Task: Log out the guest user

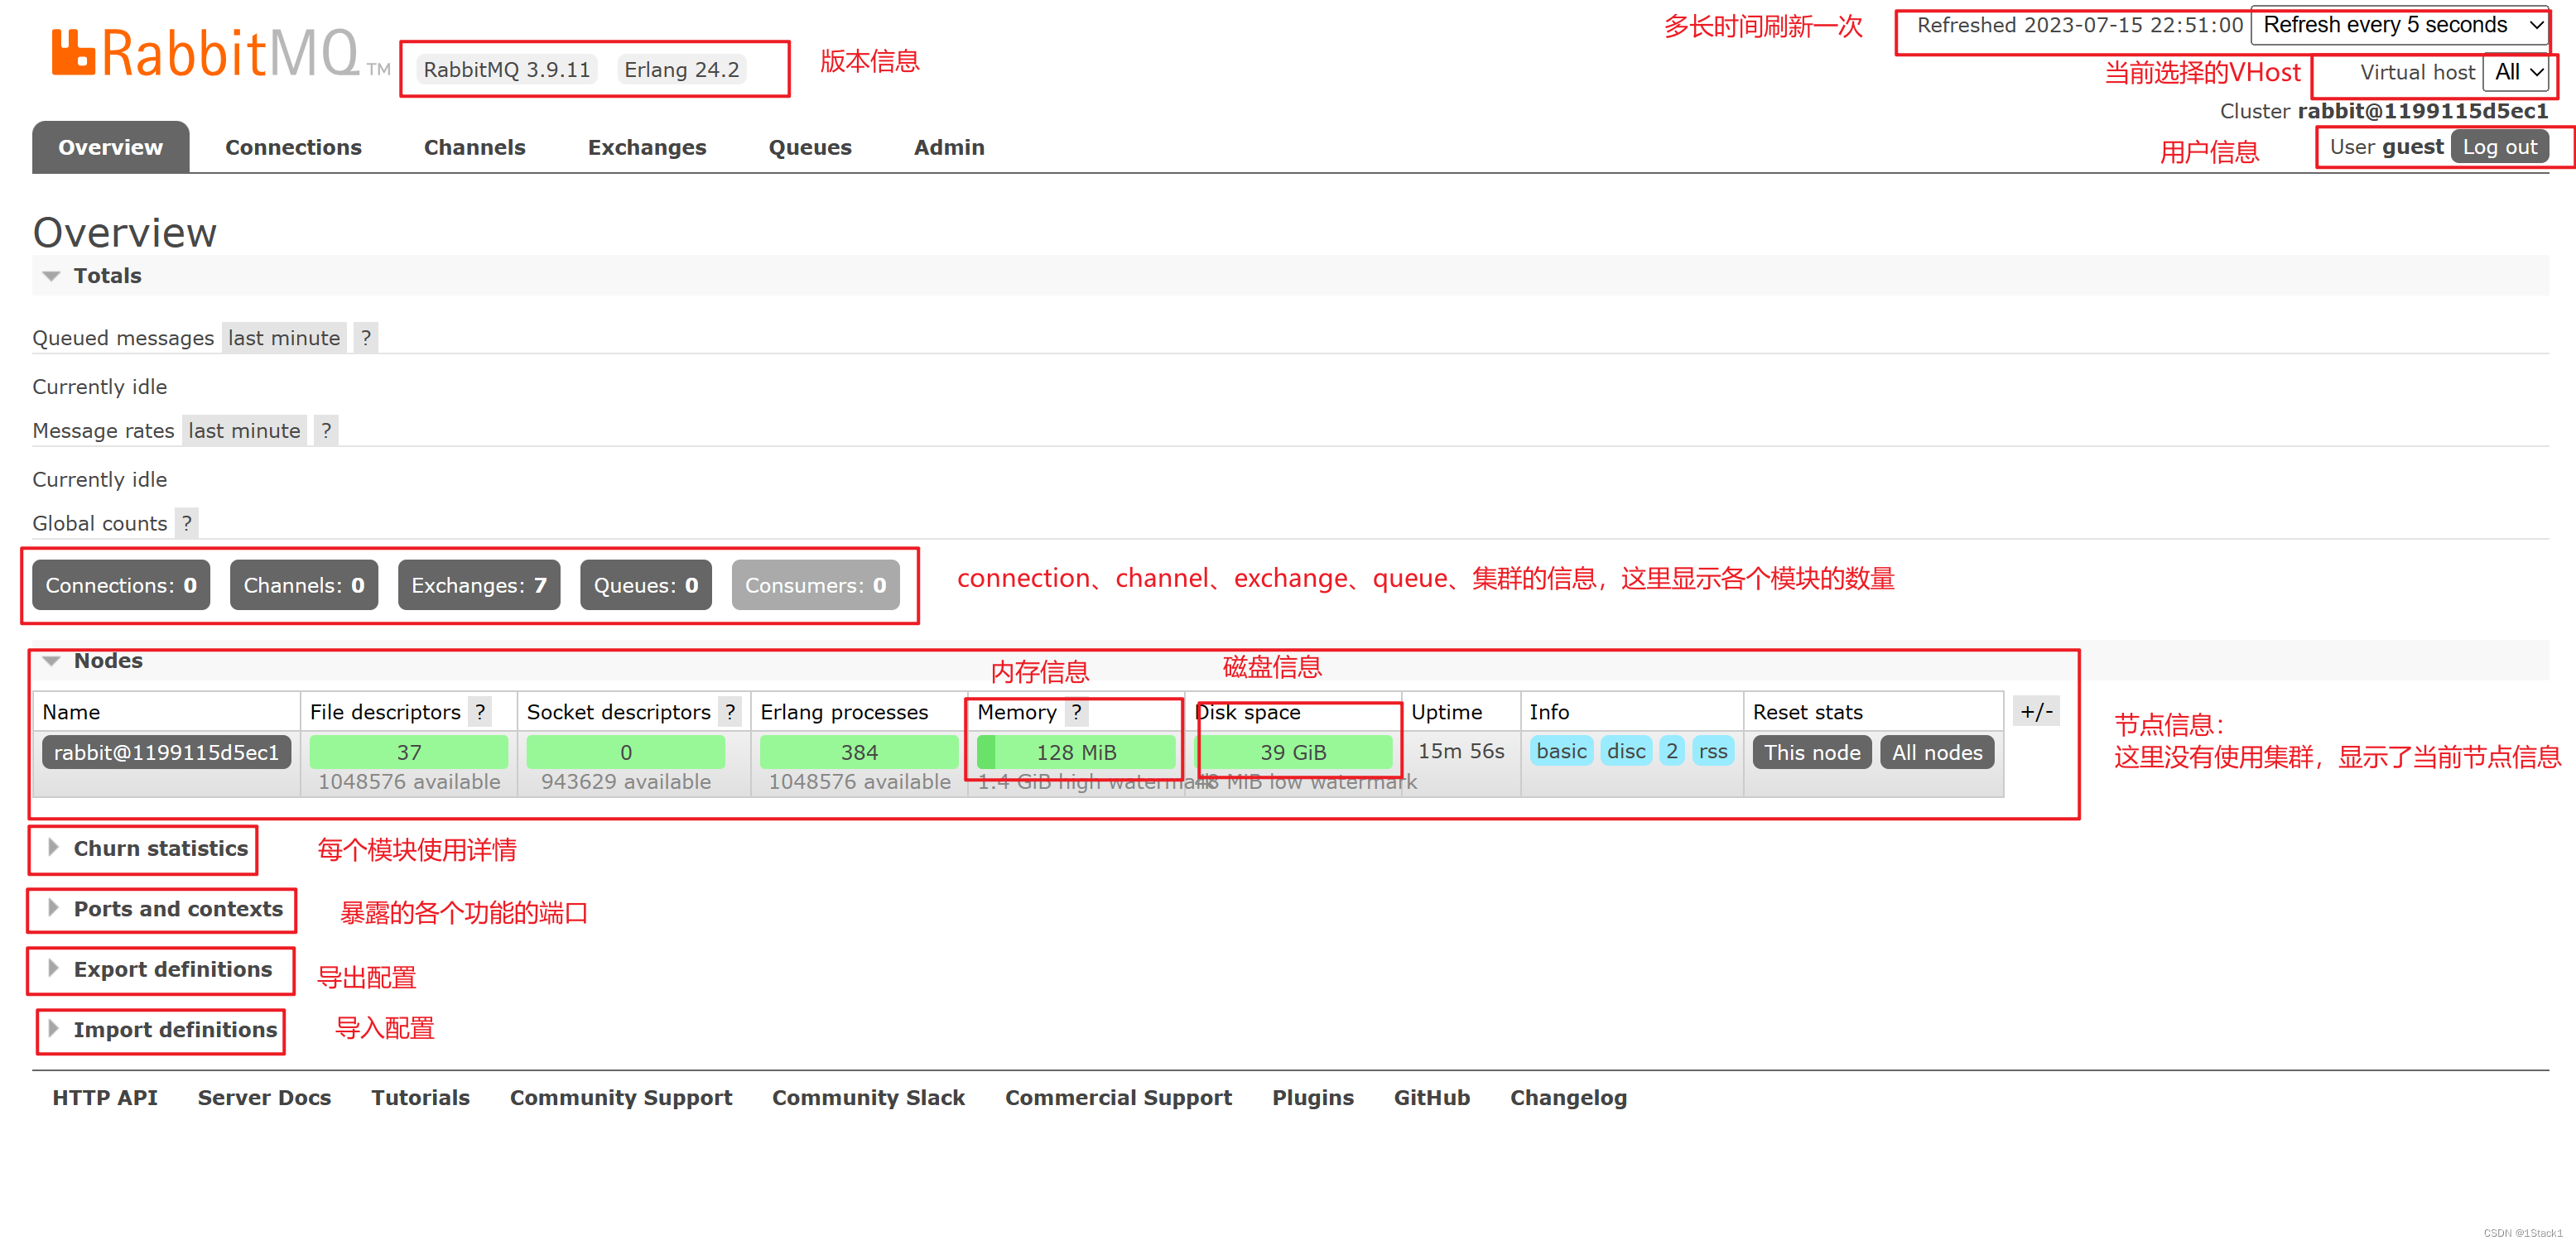Action: pos(2499,147)
